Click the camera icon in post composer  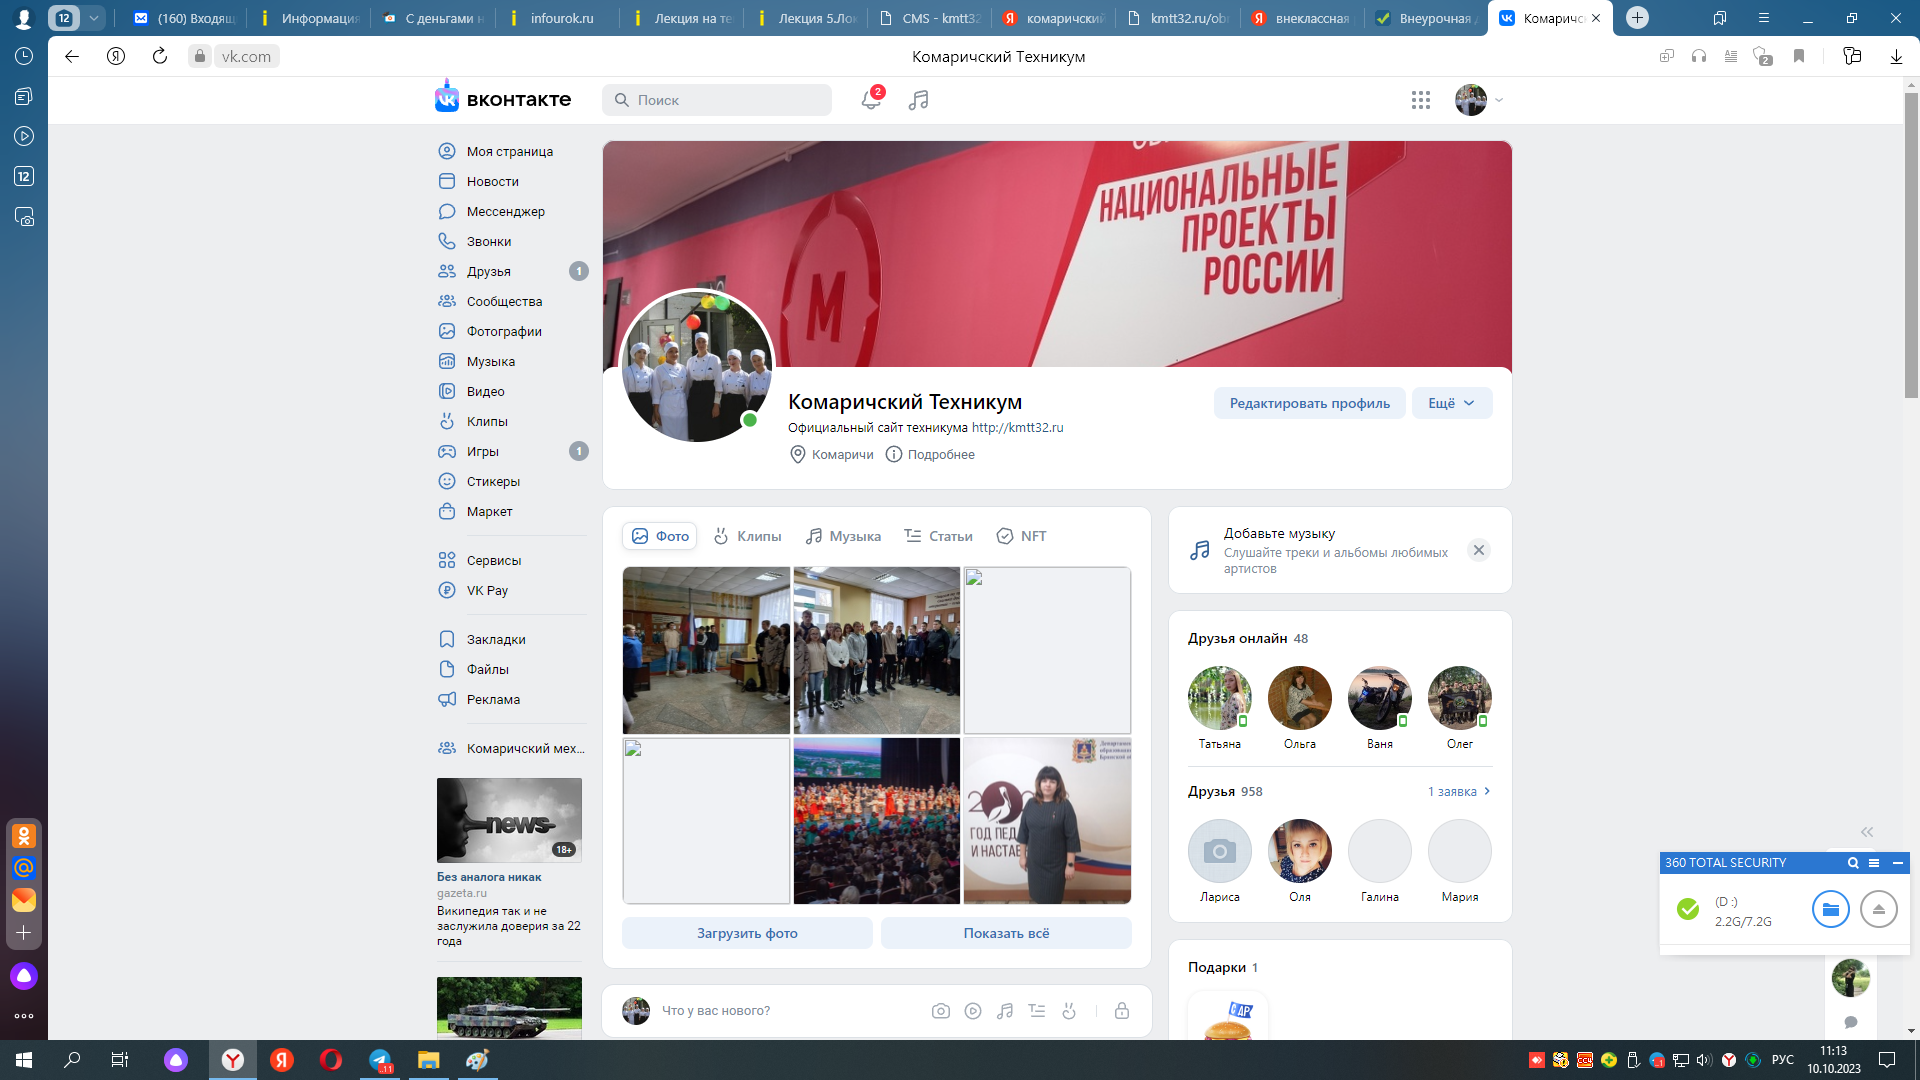941,1011
